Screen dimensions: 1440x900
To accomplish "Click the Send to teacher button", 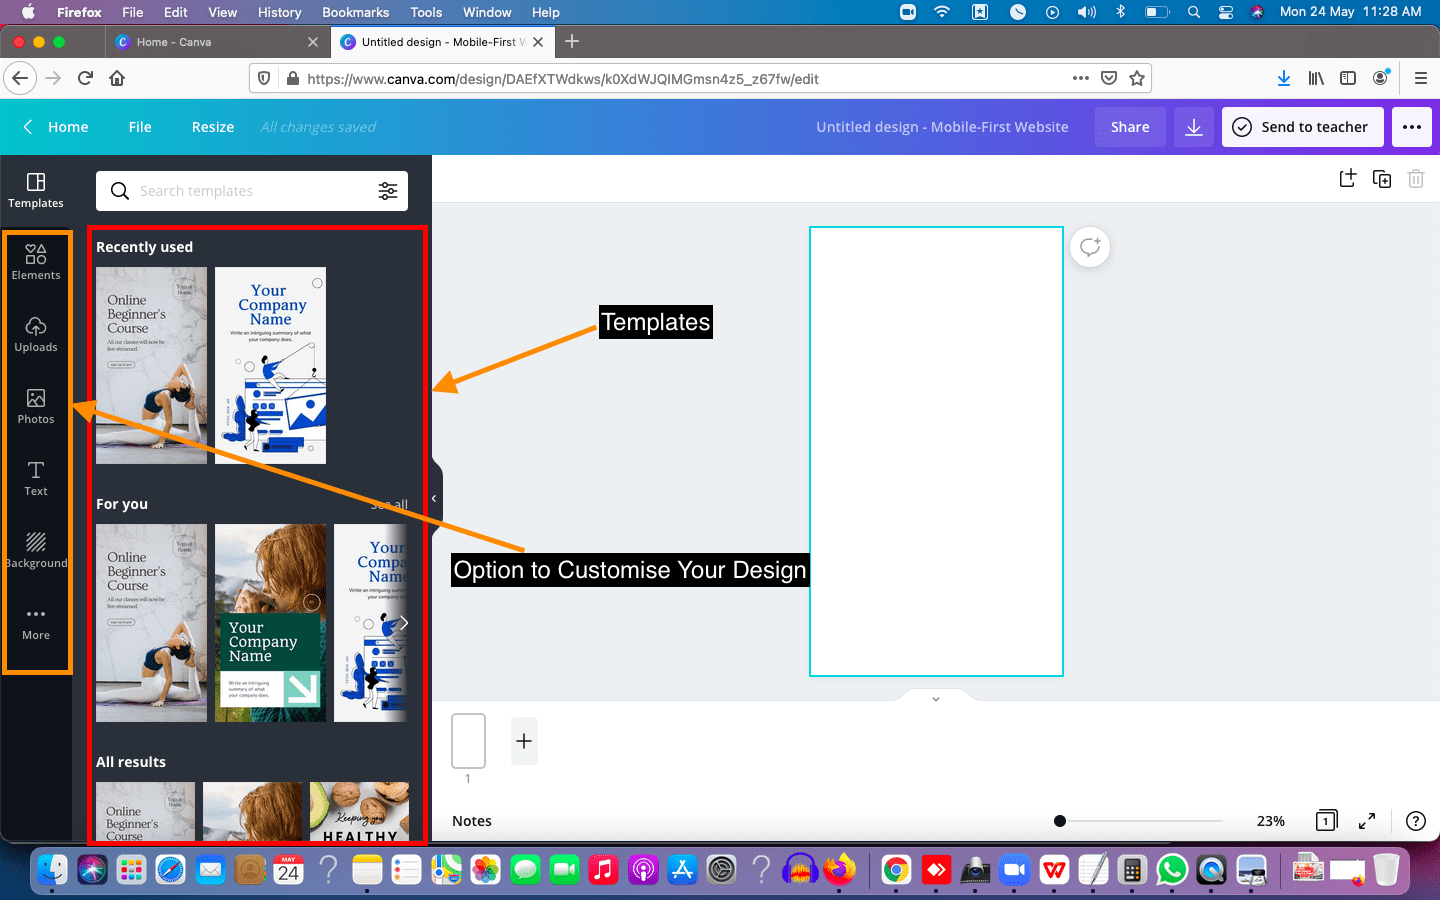I will point(1302,127).
